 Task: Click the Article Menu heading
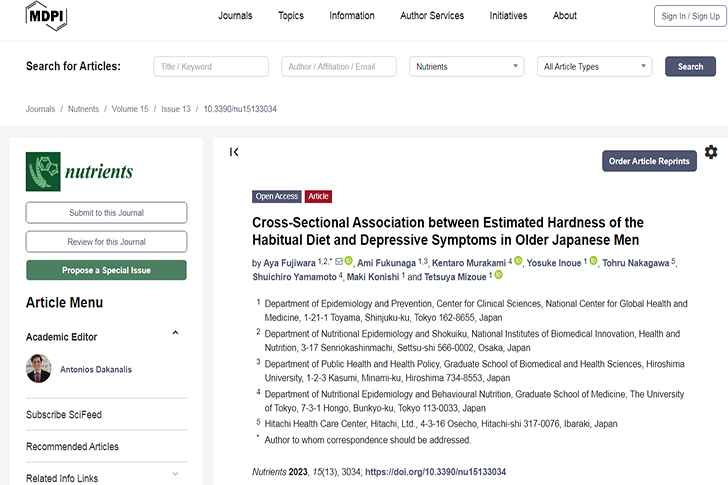[x=65, y=303]
